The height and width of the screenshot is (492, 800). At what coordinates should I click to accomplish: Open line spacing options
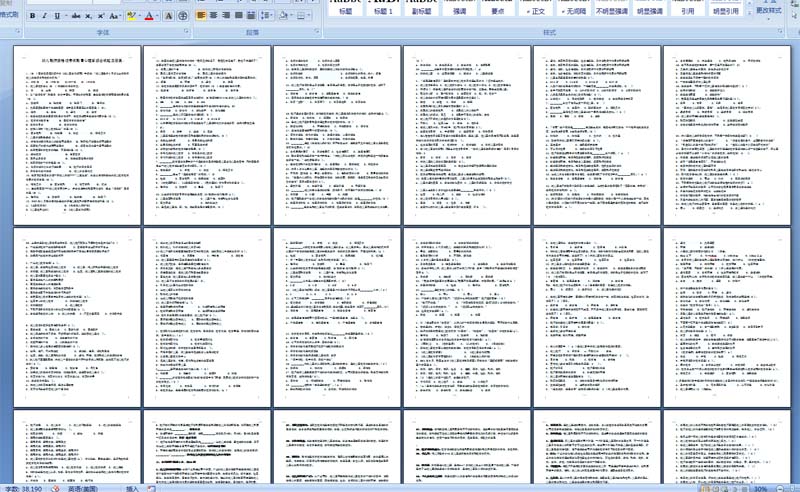pyautogui.click(x=266, y=15)
